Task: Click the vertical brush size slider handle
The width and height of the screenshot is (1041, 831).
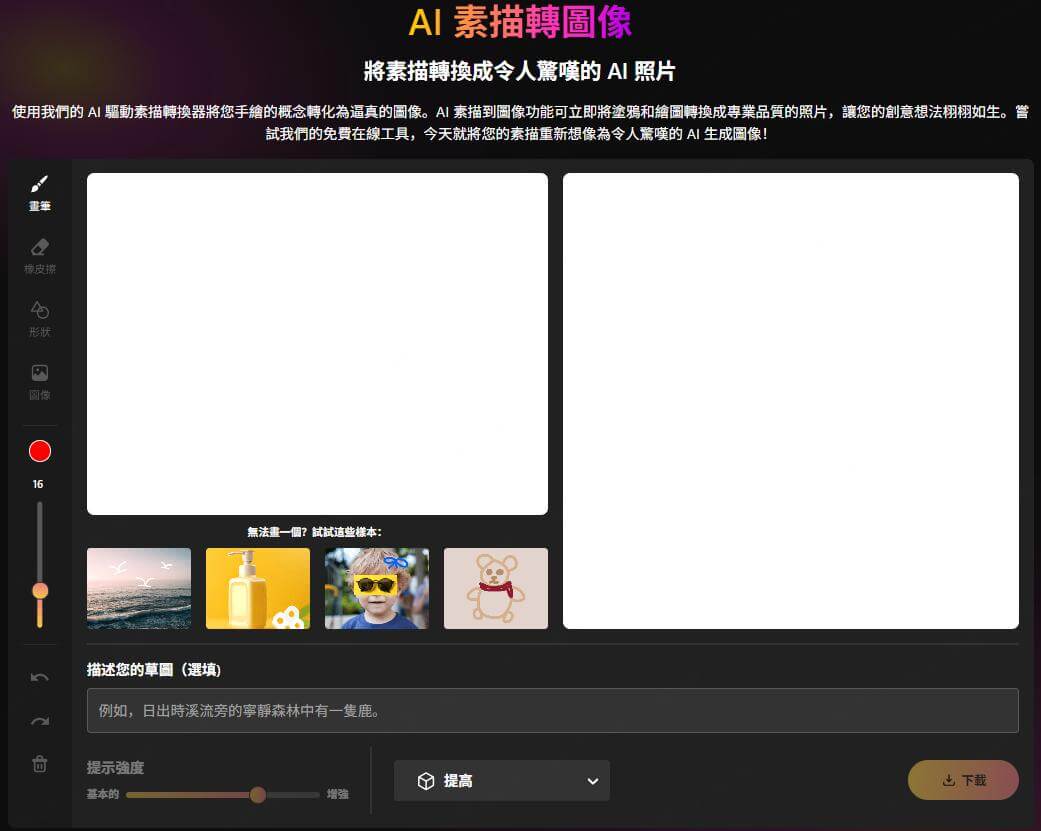Action: click(40, 591)
